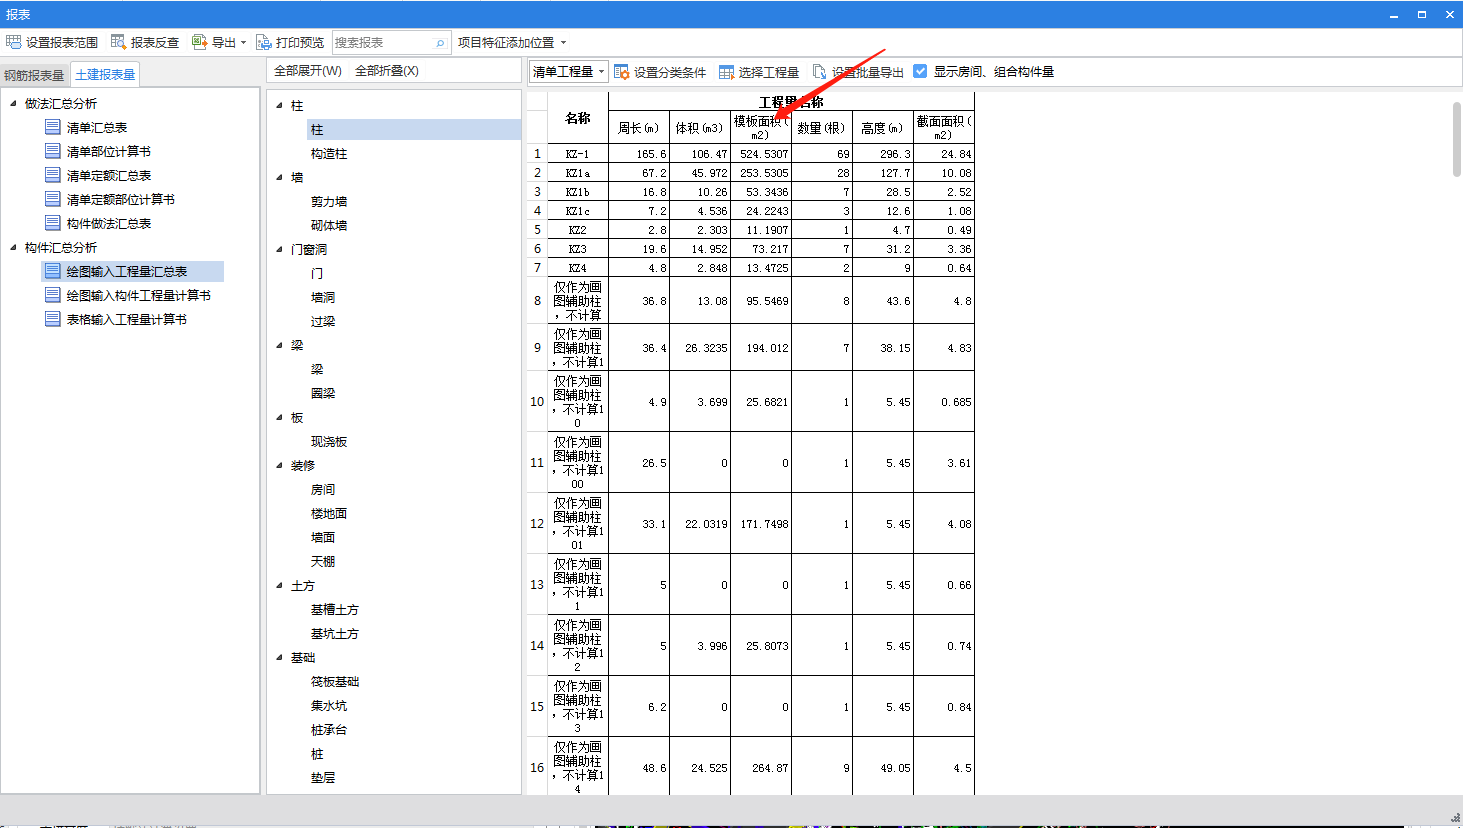Open the 清单工程量 combo box
The width and height of the screenshot is (1463, 828).
click(568, 71)
